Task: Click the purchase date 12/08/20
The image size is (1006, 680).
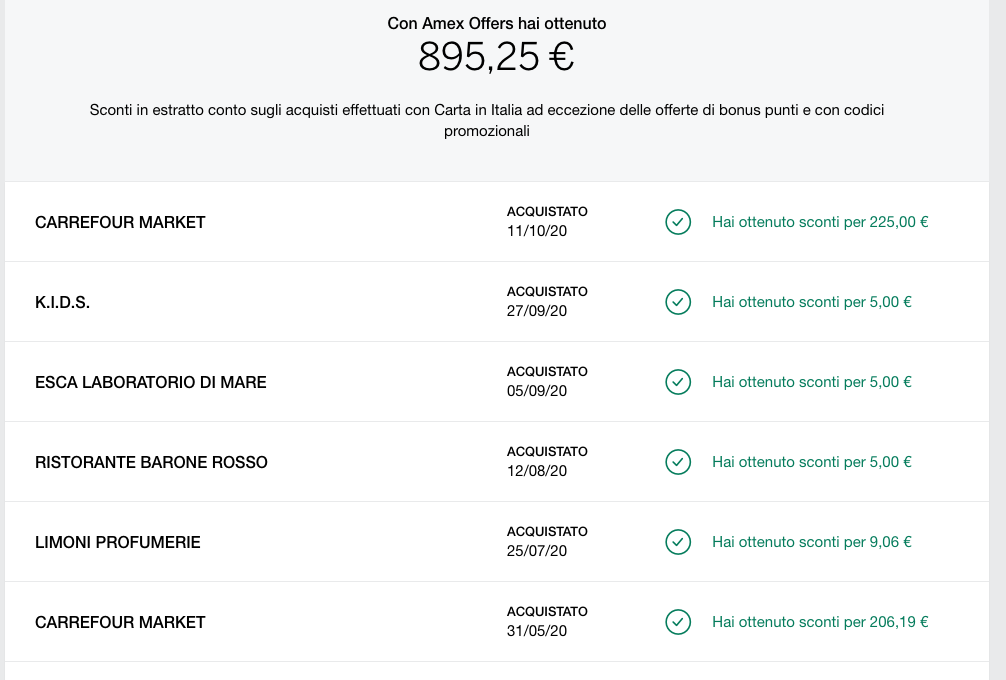Action: pyautogui.click(x=537, y=471)
